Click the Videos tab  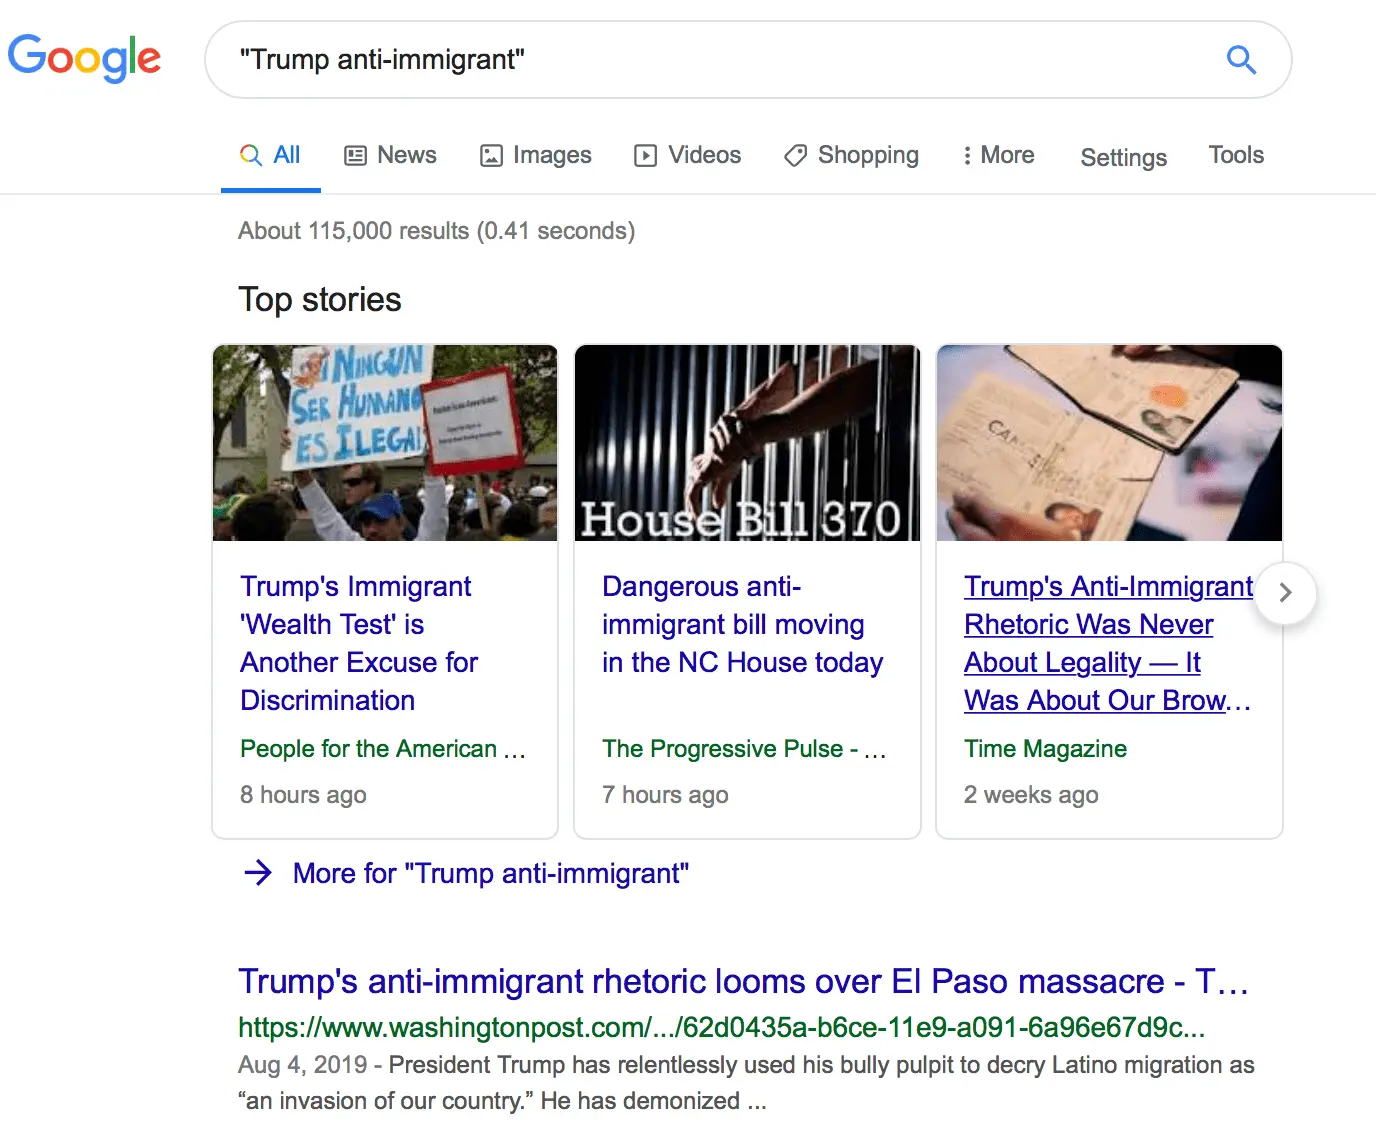coord(688,155)
